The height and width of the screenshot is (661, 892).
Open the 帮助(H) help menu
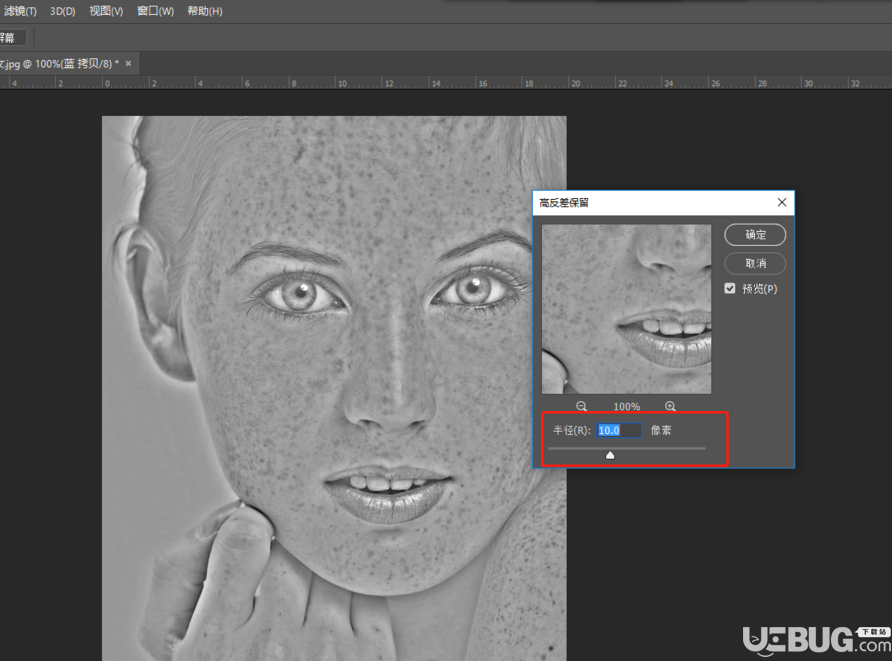[x=205, y=11]
